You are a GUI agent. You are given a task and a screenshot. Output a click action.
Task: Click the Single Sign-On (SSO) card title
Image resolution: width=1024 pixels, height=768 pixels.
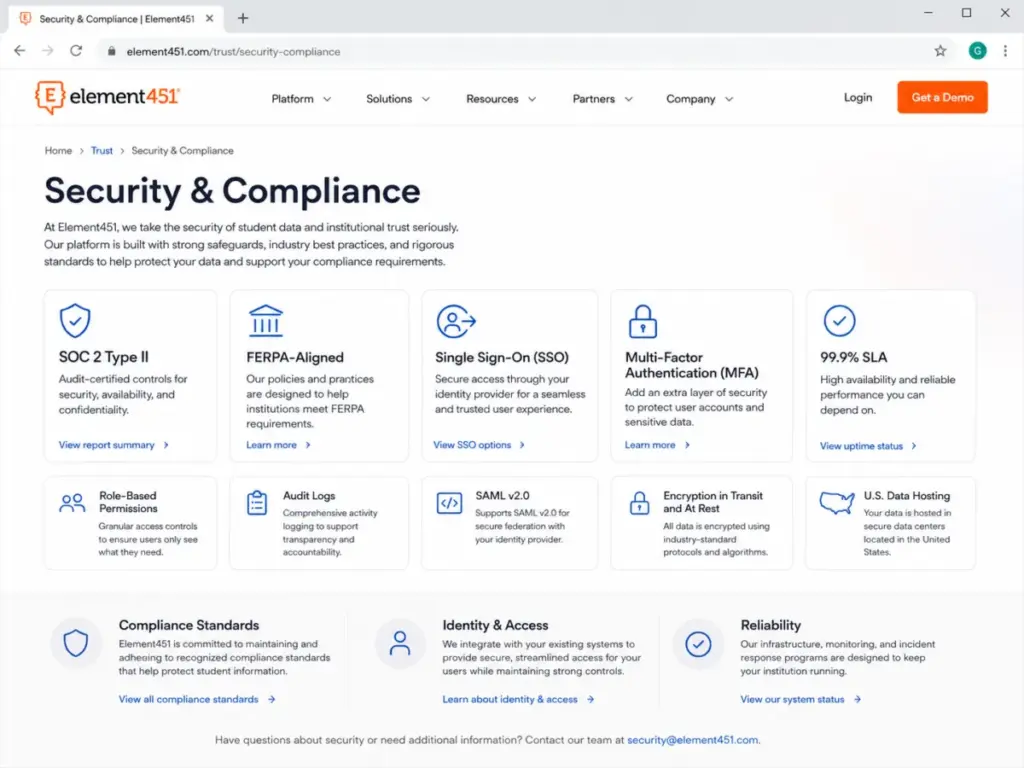coord(502,357)
